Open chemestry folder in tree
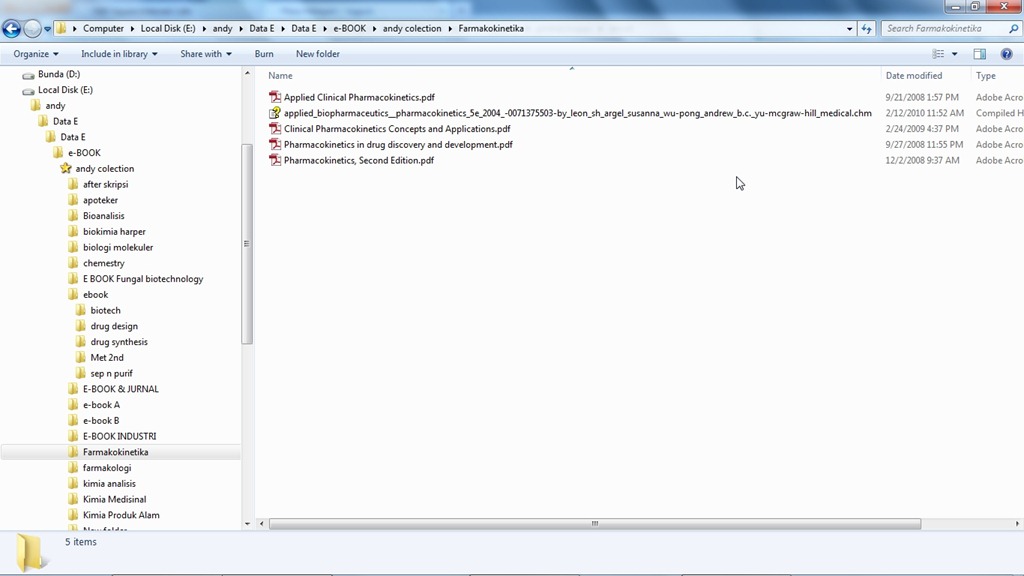Image resolution: width=1024 pixels, height=576 pixels. (103, 263)
